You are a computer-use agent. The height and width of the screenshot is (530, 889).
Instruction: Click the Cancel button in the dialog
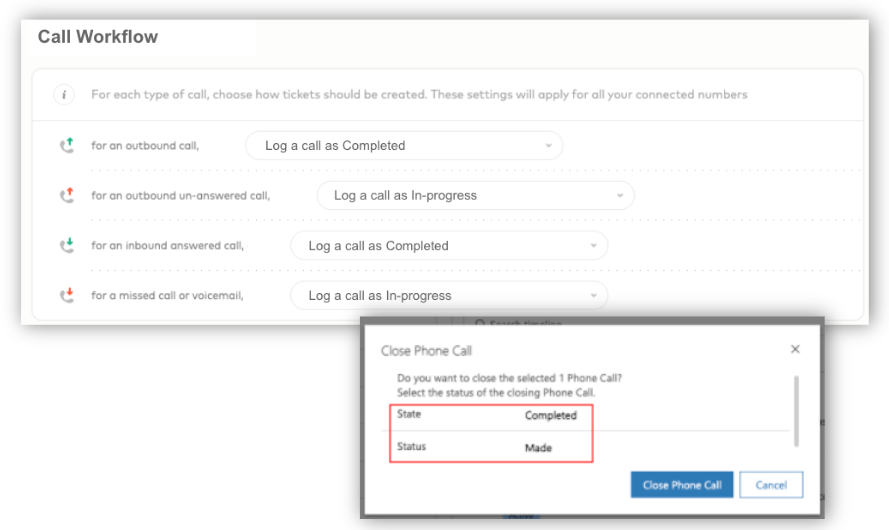point(771,485)
